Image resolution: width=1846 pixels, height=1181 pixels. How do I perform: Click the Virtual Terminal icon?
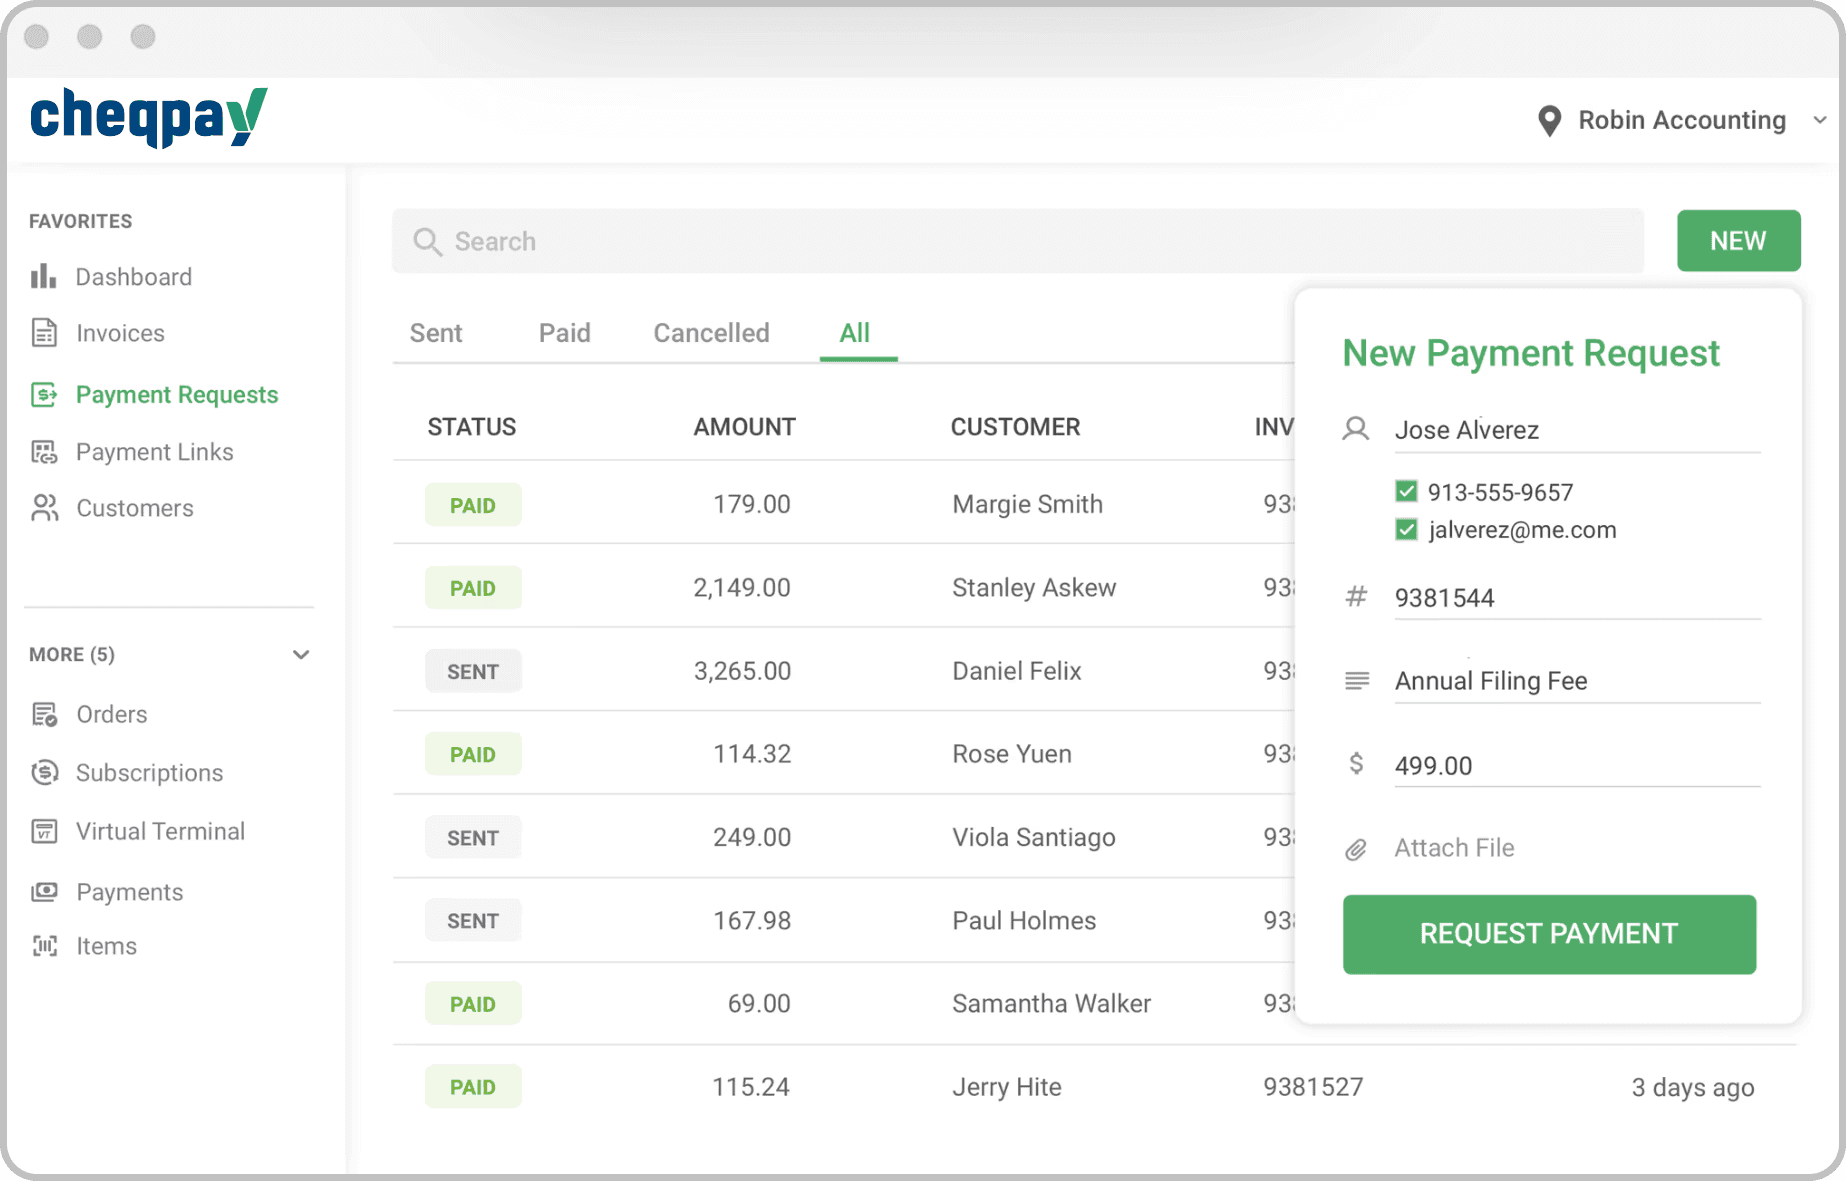click(x=44, y=831)
